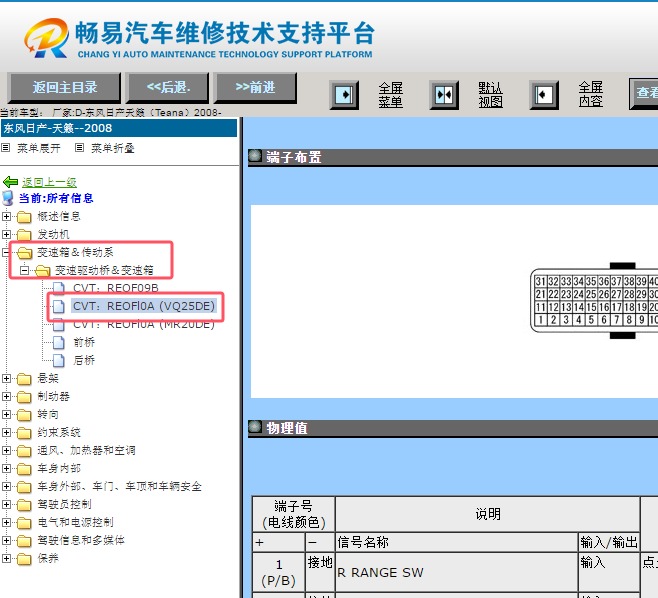The height and width of the screenshot is (598, 658).
Task: Click the 物理值 section header icon
Action: tap(255, 427)
